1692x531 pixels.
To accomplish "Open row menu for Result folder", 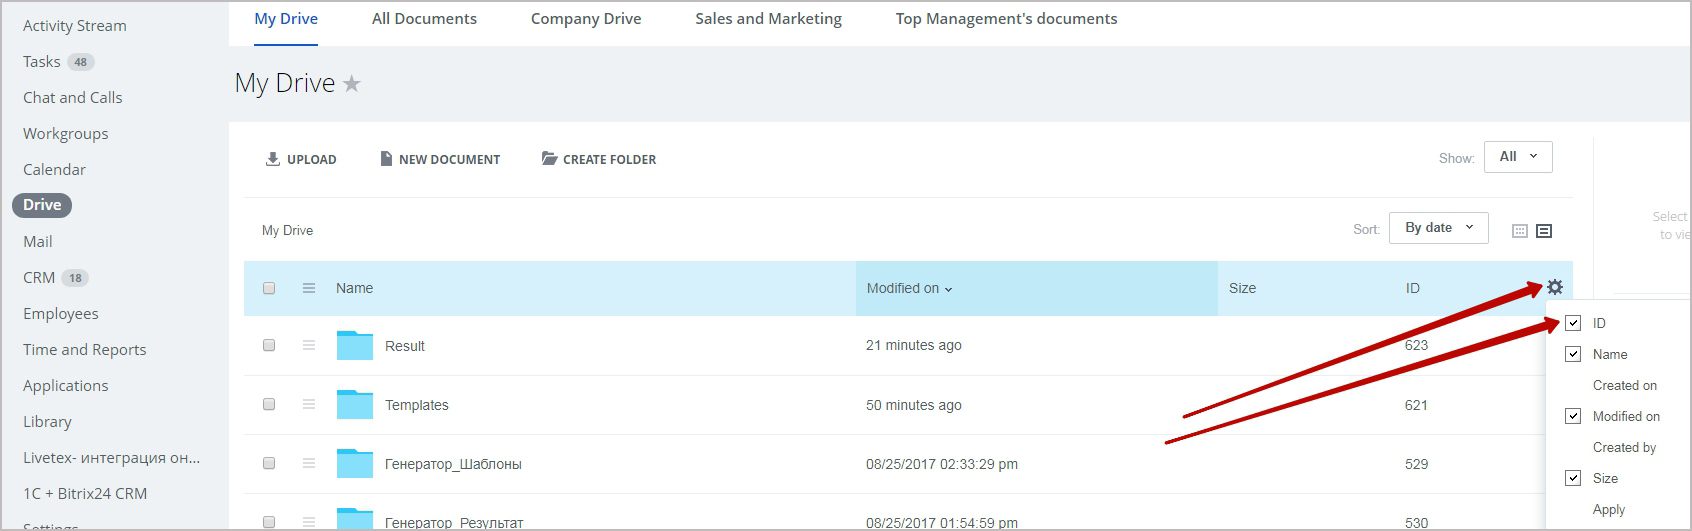I will click(309, 345).
